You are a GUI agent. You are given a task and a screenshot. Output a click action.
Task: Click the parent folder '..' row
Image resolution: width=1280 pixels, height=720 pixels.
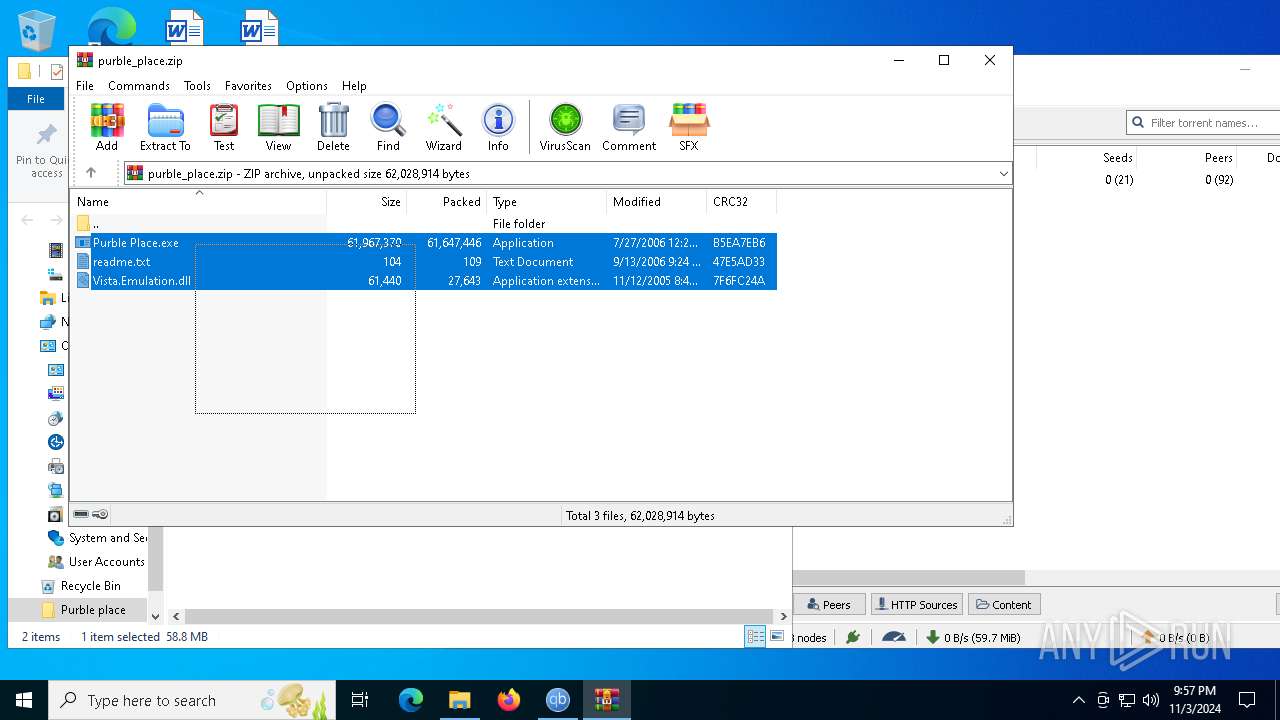point(425,224)
